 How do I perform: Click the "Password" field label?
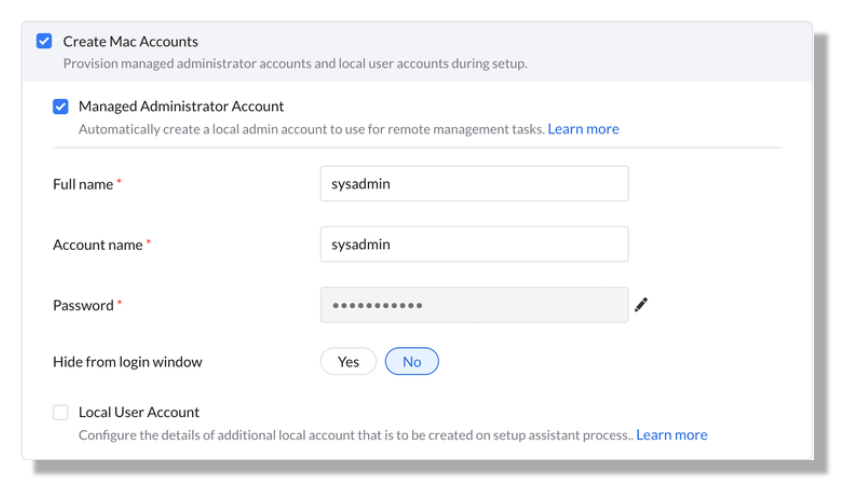(83, 305)
